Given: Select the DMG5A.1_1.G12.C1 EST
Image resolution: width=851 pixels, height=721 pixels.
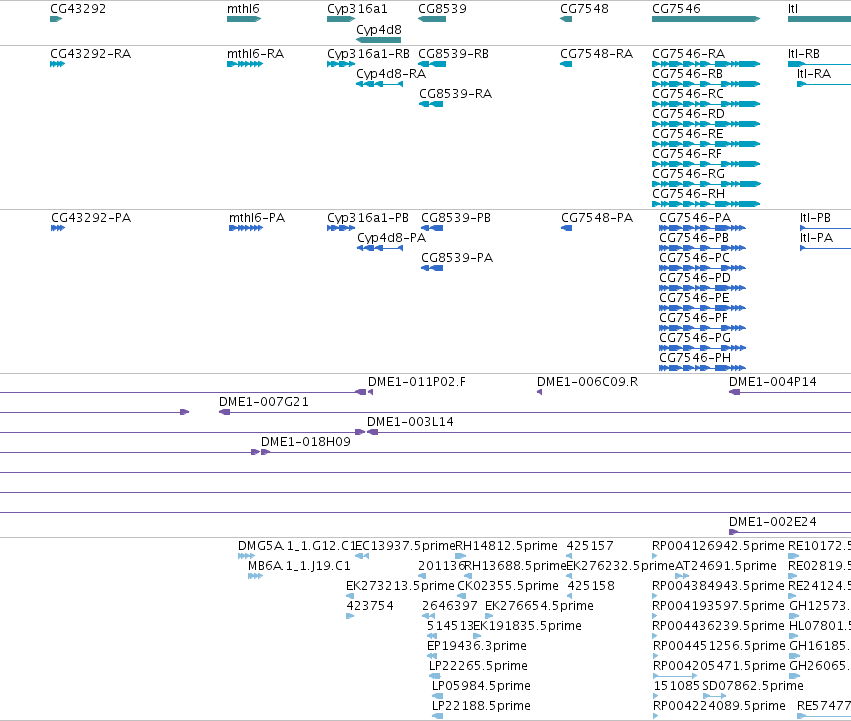Looking at the screenshot, I should click(246, 556).
